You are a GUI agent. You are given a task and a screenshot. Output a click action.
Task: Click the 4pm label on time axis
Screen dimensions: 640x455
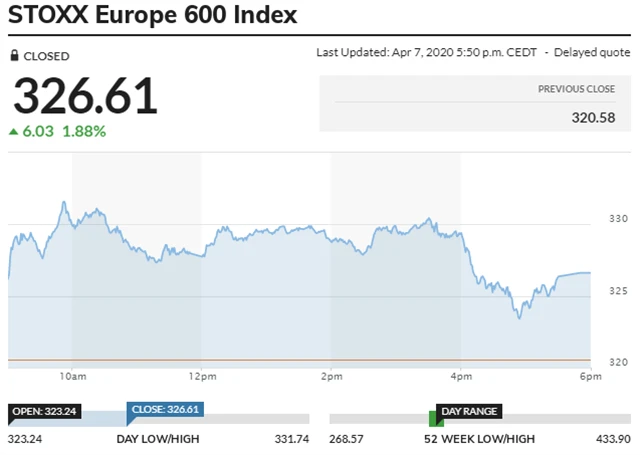click(461, 377)
